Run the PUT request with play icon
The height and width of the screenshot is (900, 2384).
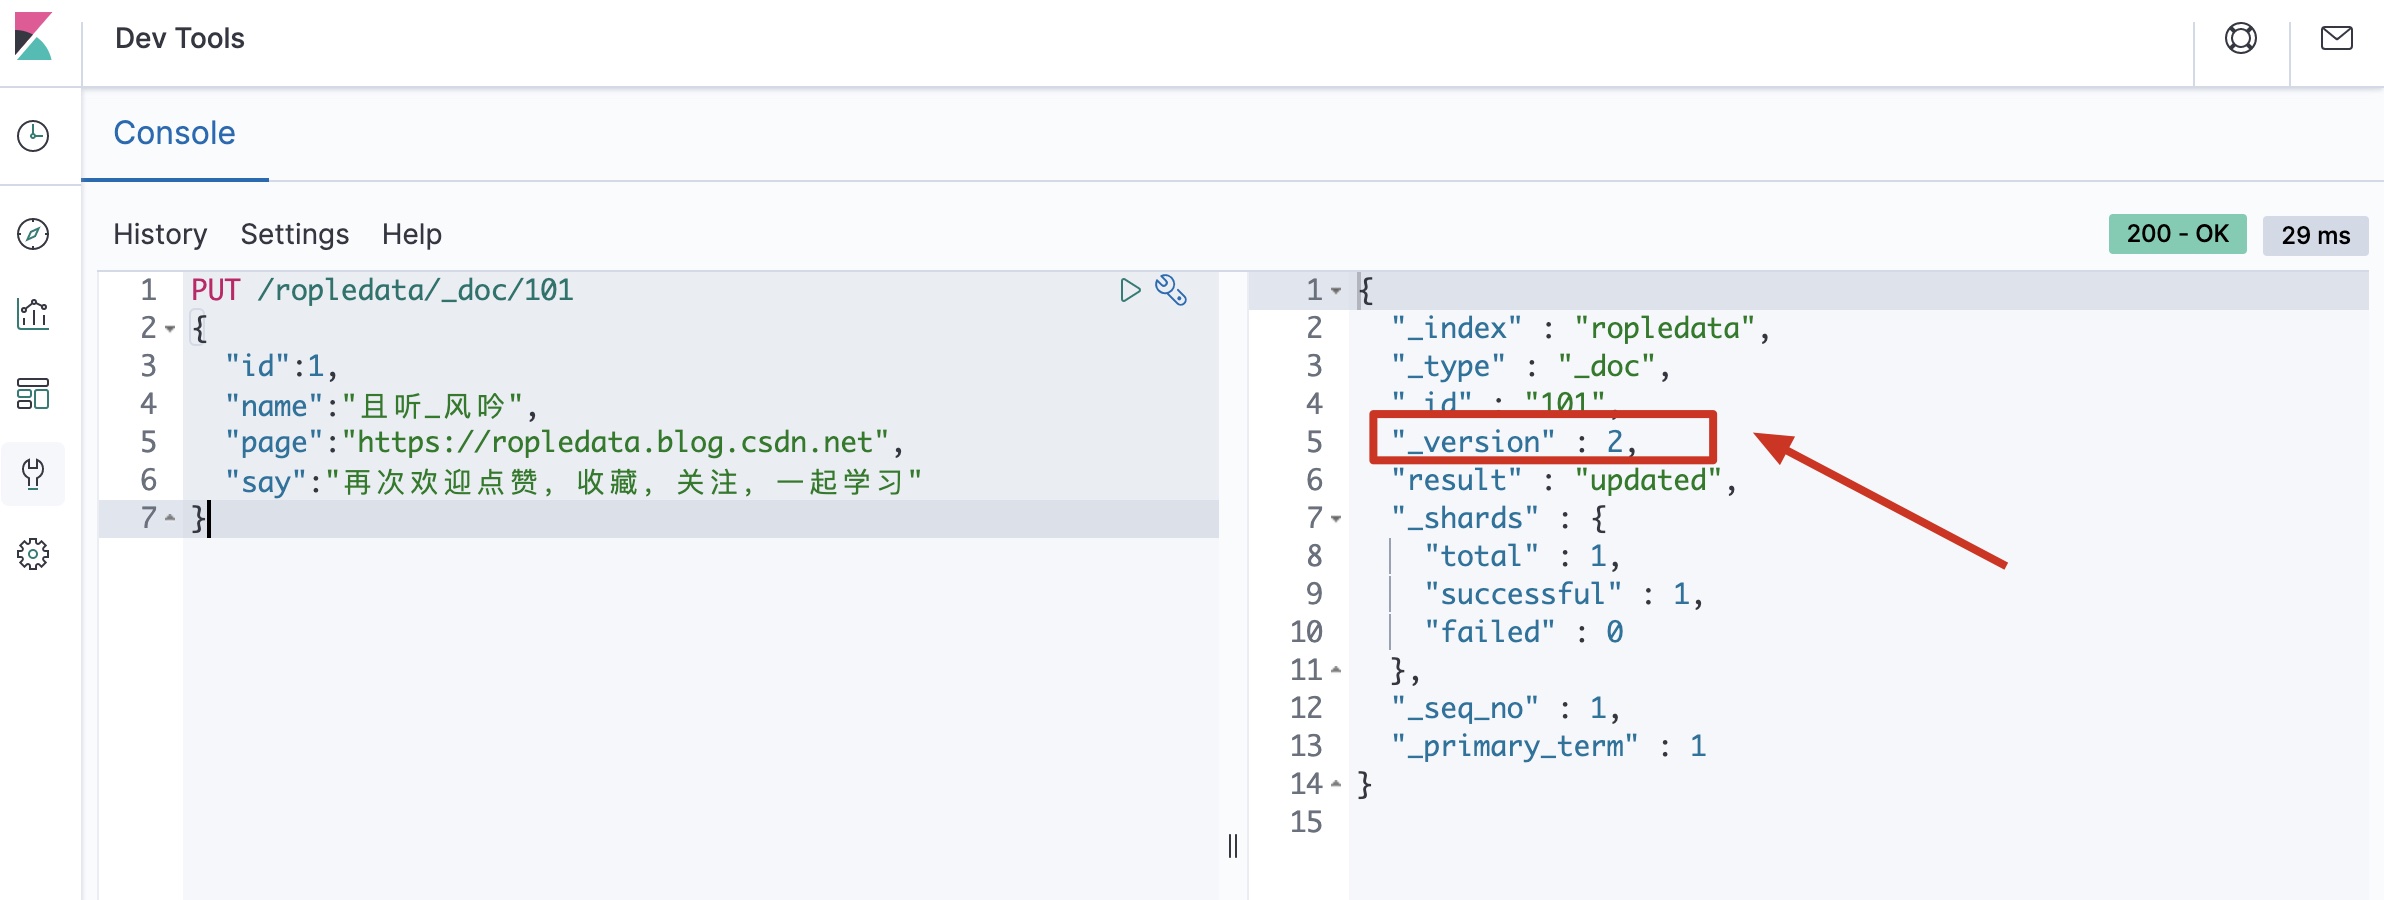[x=1130, y=290]
